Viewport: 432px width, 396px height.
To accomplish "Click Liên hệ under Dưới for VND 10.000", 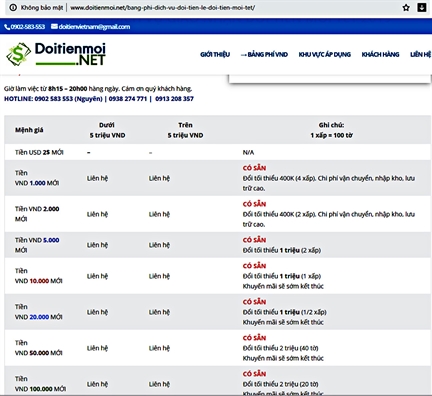I will tap(97, 276).
